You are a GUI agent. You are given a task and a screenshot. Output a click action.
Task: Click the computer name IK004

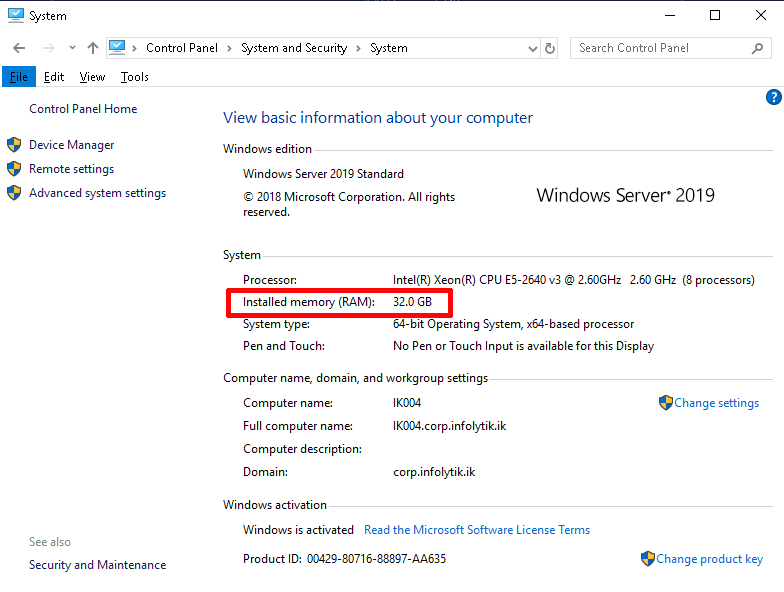(x=407, y=403)
